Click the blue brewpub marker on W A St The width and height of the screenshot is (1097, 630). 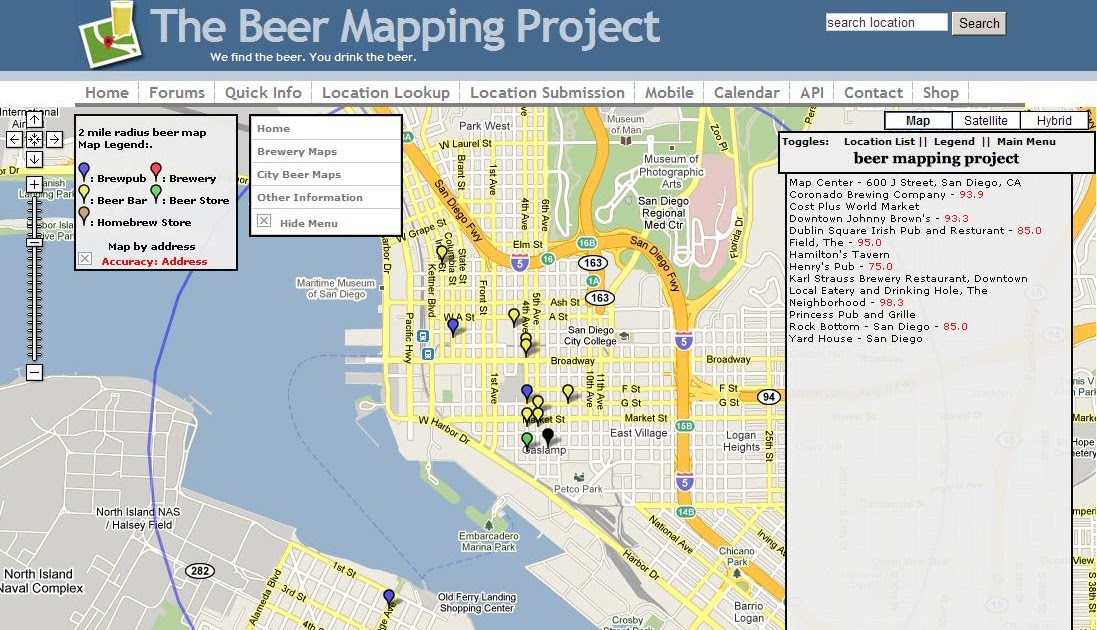(x=453, y=326)
